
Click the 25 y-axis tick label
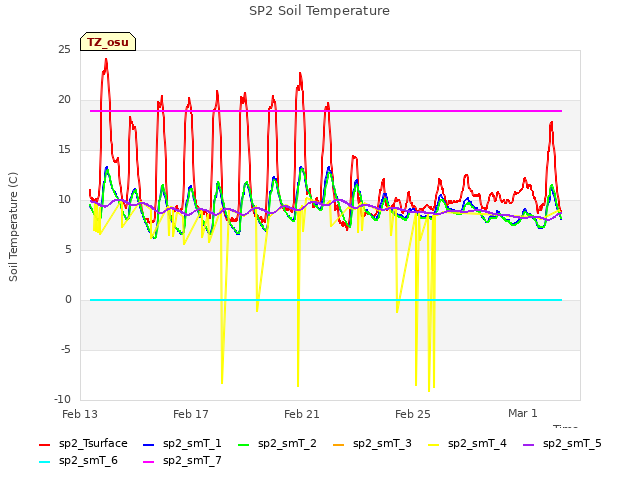64,49
